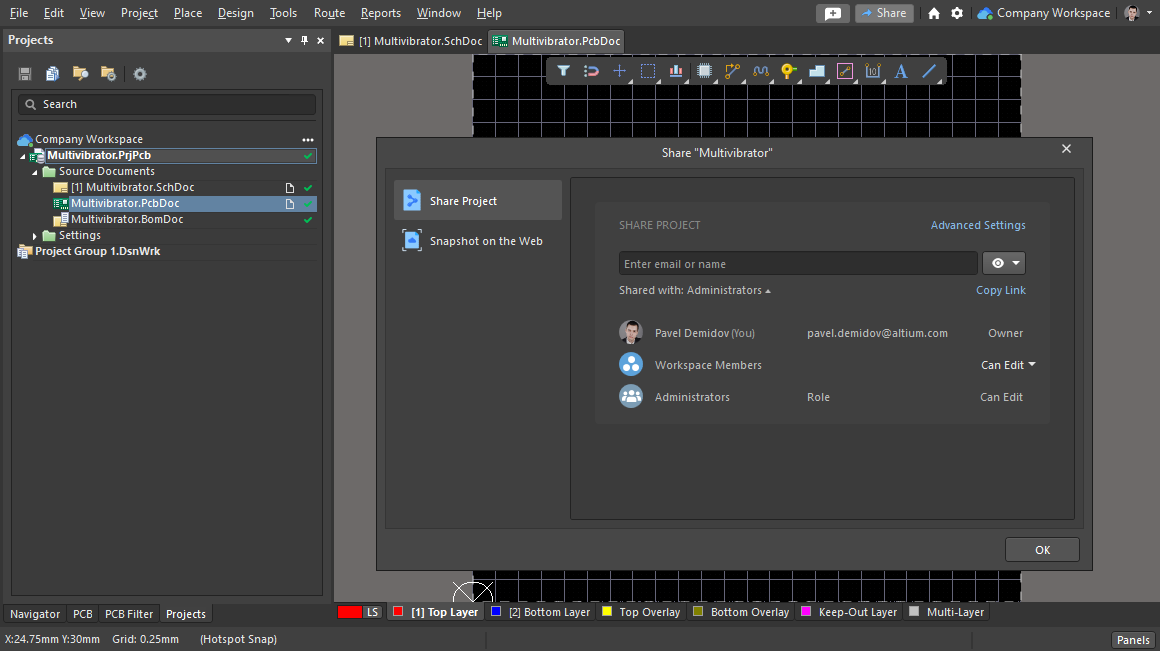1160x651 pixels.
Task: Choose the place component chip icon
Action: (705, 71)
